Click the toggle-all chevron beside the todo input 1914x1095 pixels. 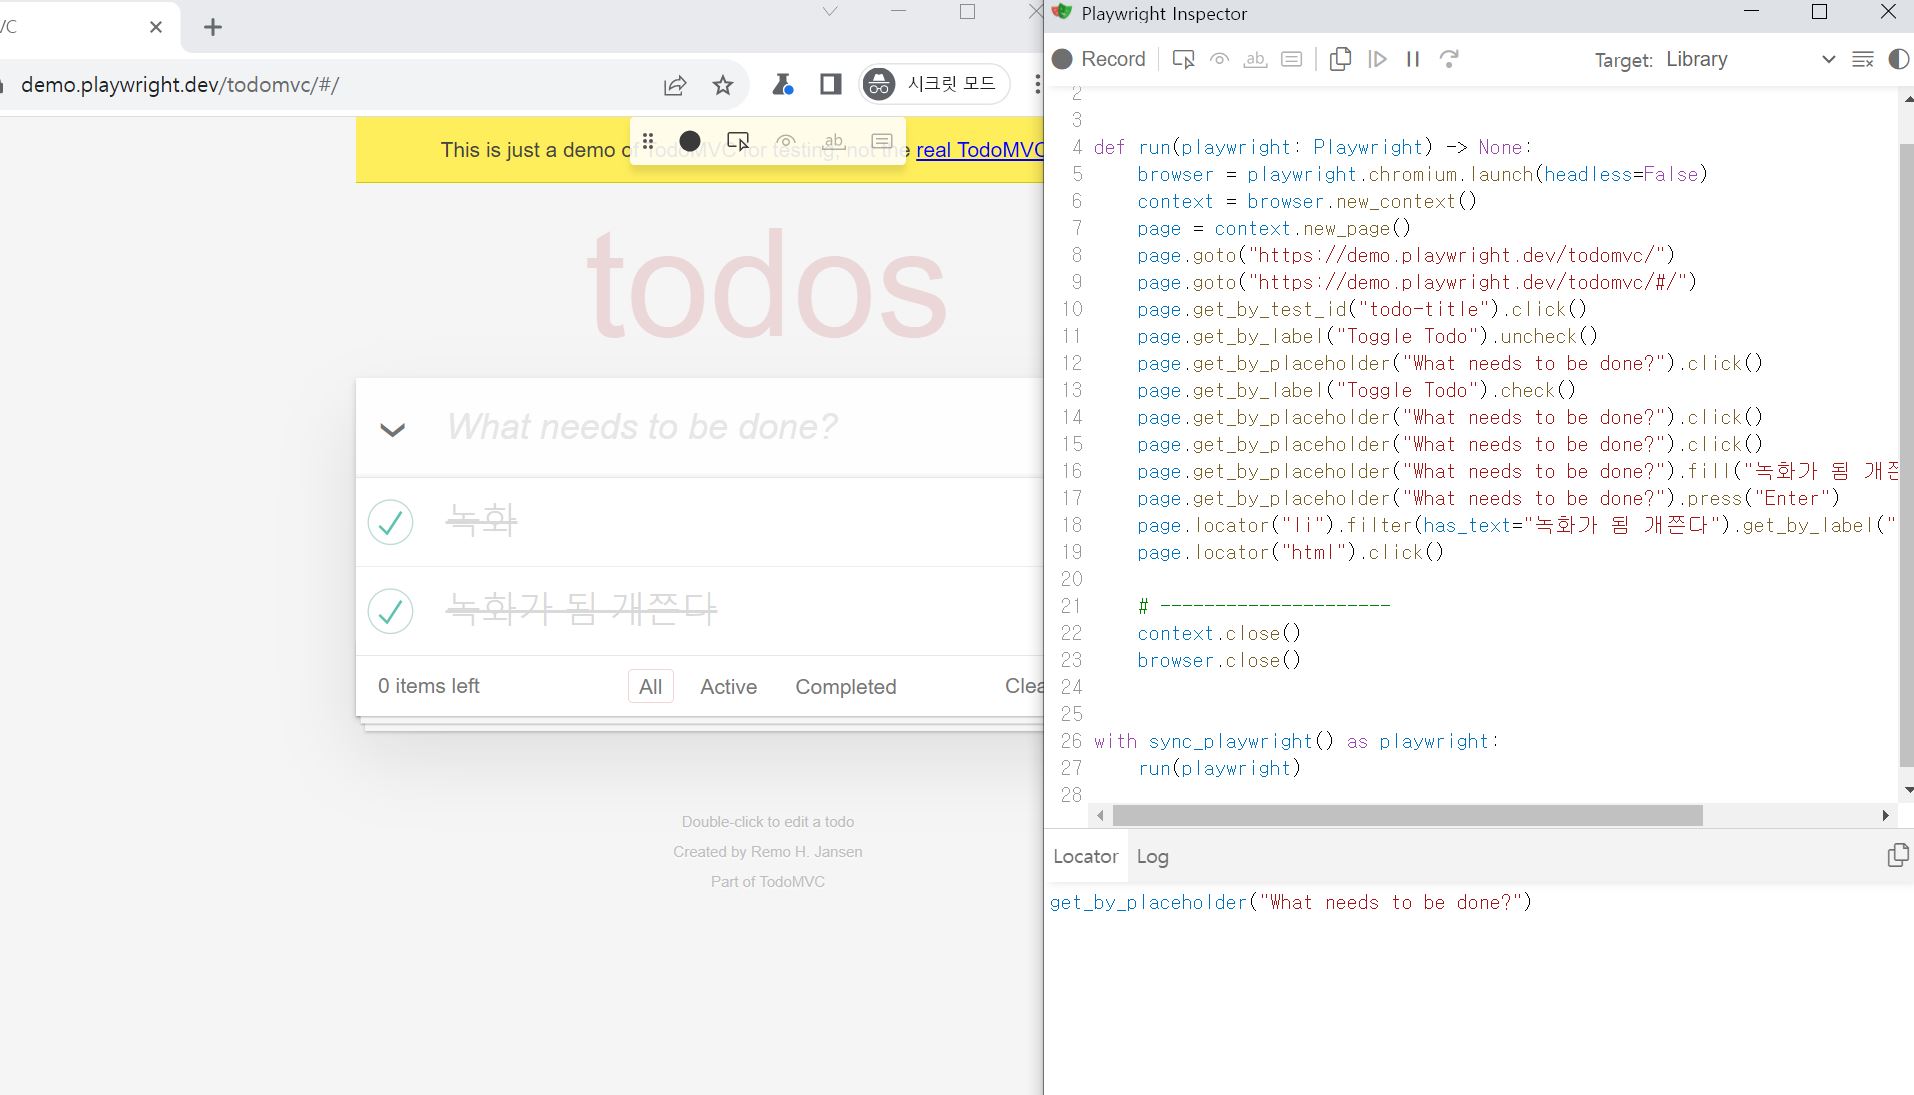coord(392,430)
